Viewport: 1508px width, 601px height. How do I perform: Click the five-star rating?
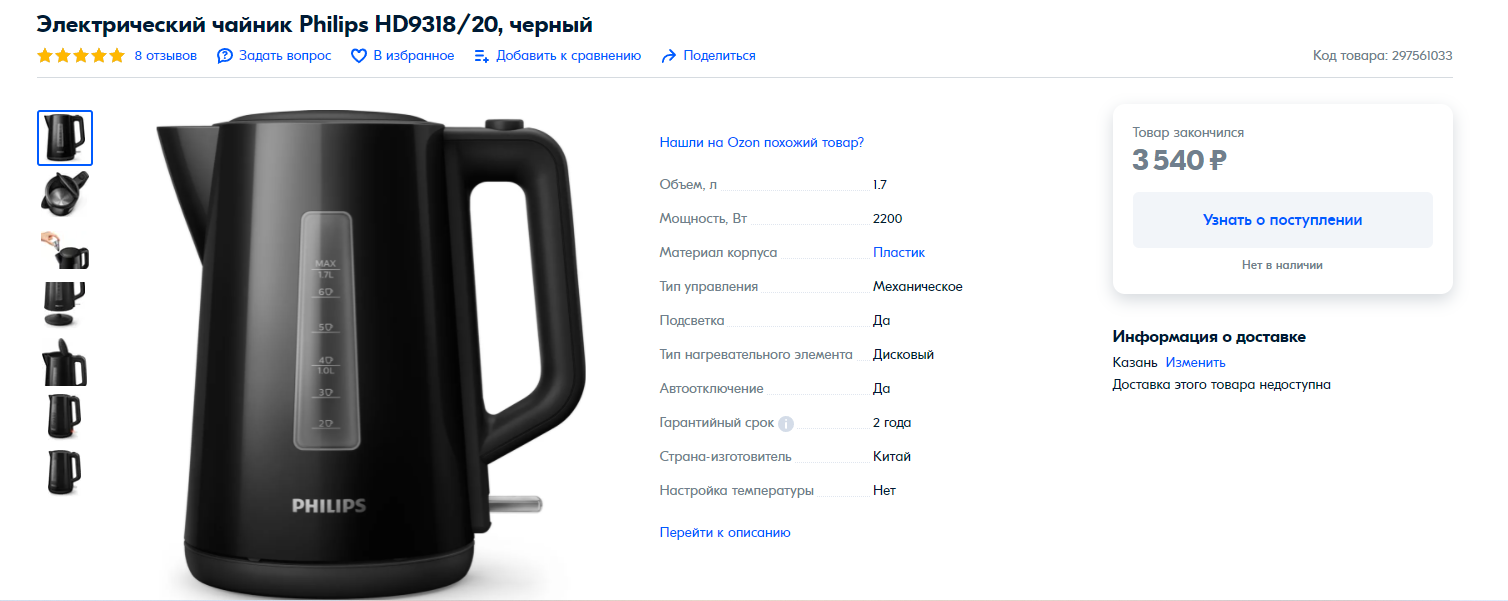tap(81, 56)
